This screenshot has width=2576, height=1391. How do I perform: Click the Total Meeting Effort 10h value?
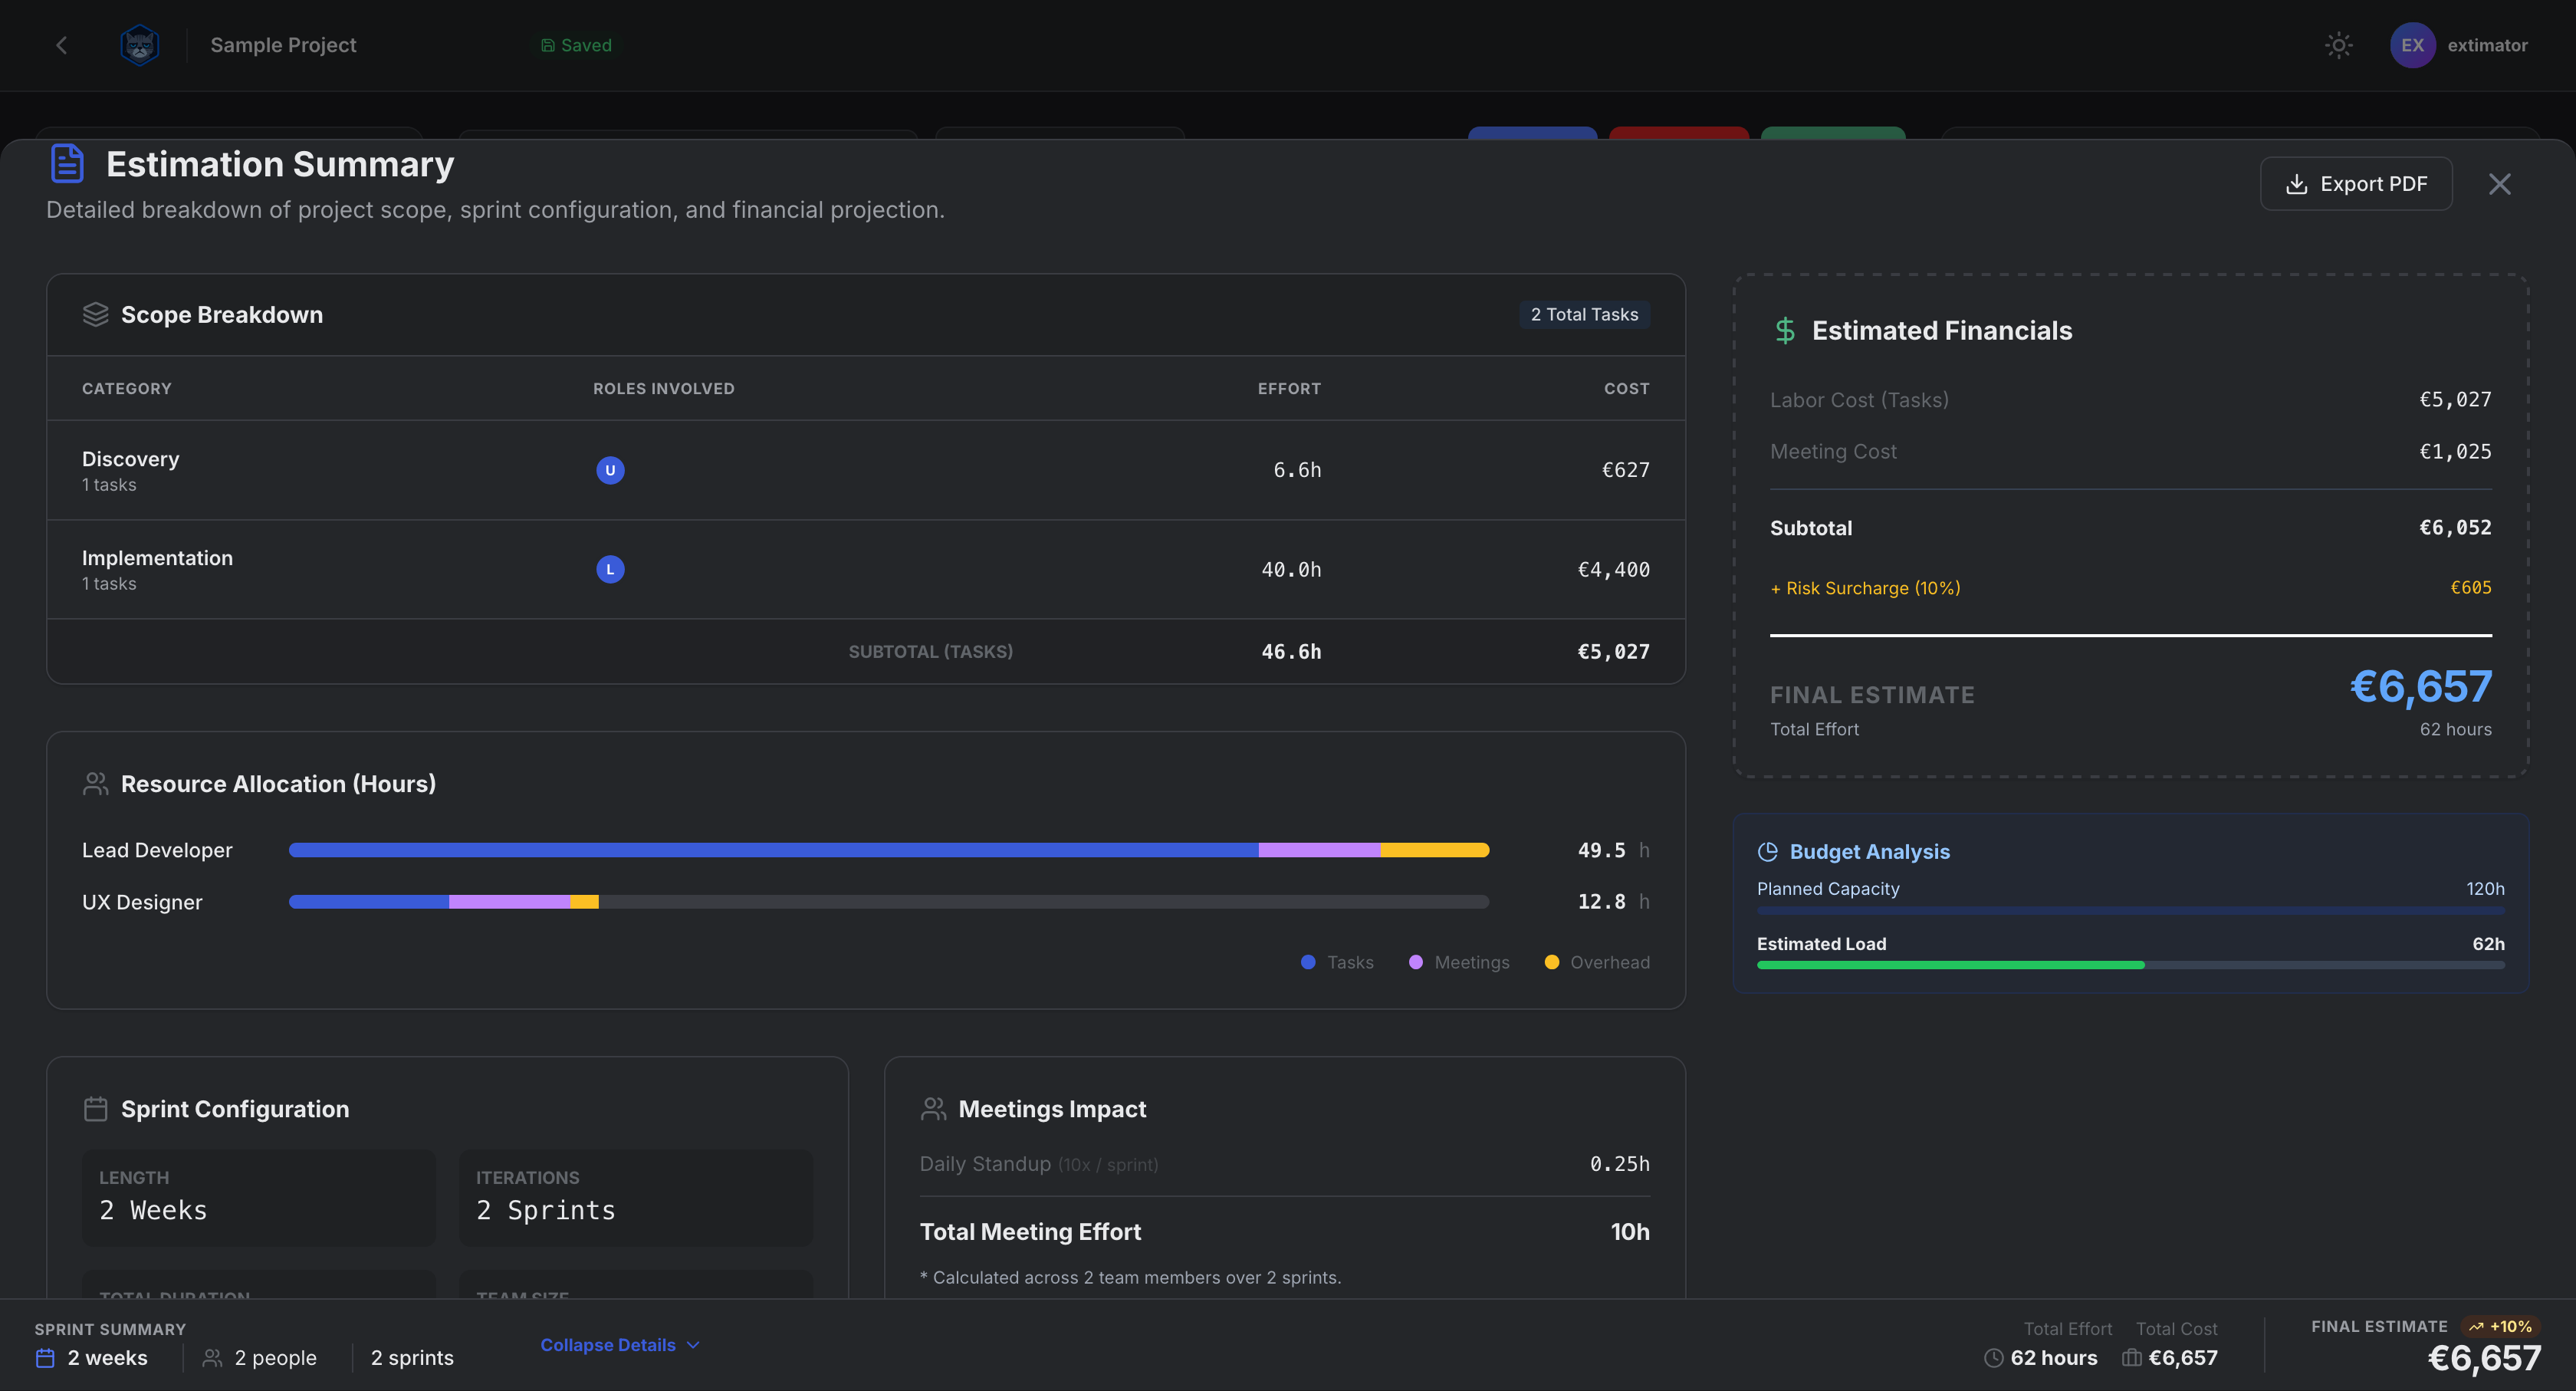[x=1630, y=1232]
